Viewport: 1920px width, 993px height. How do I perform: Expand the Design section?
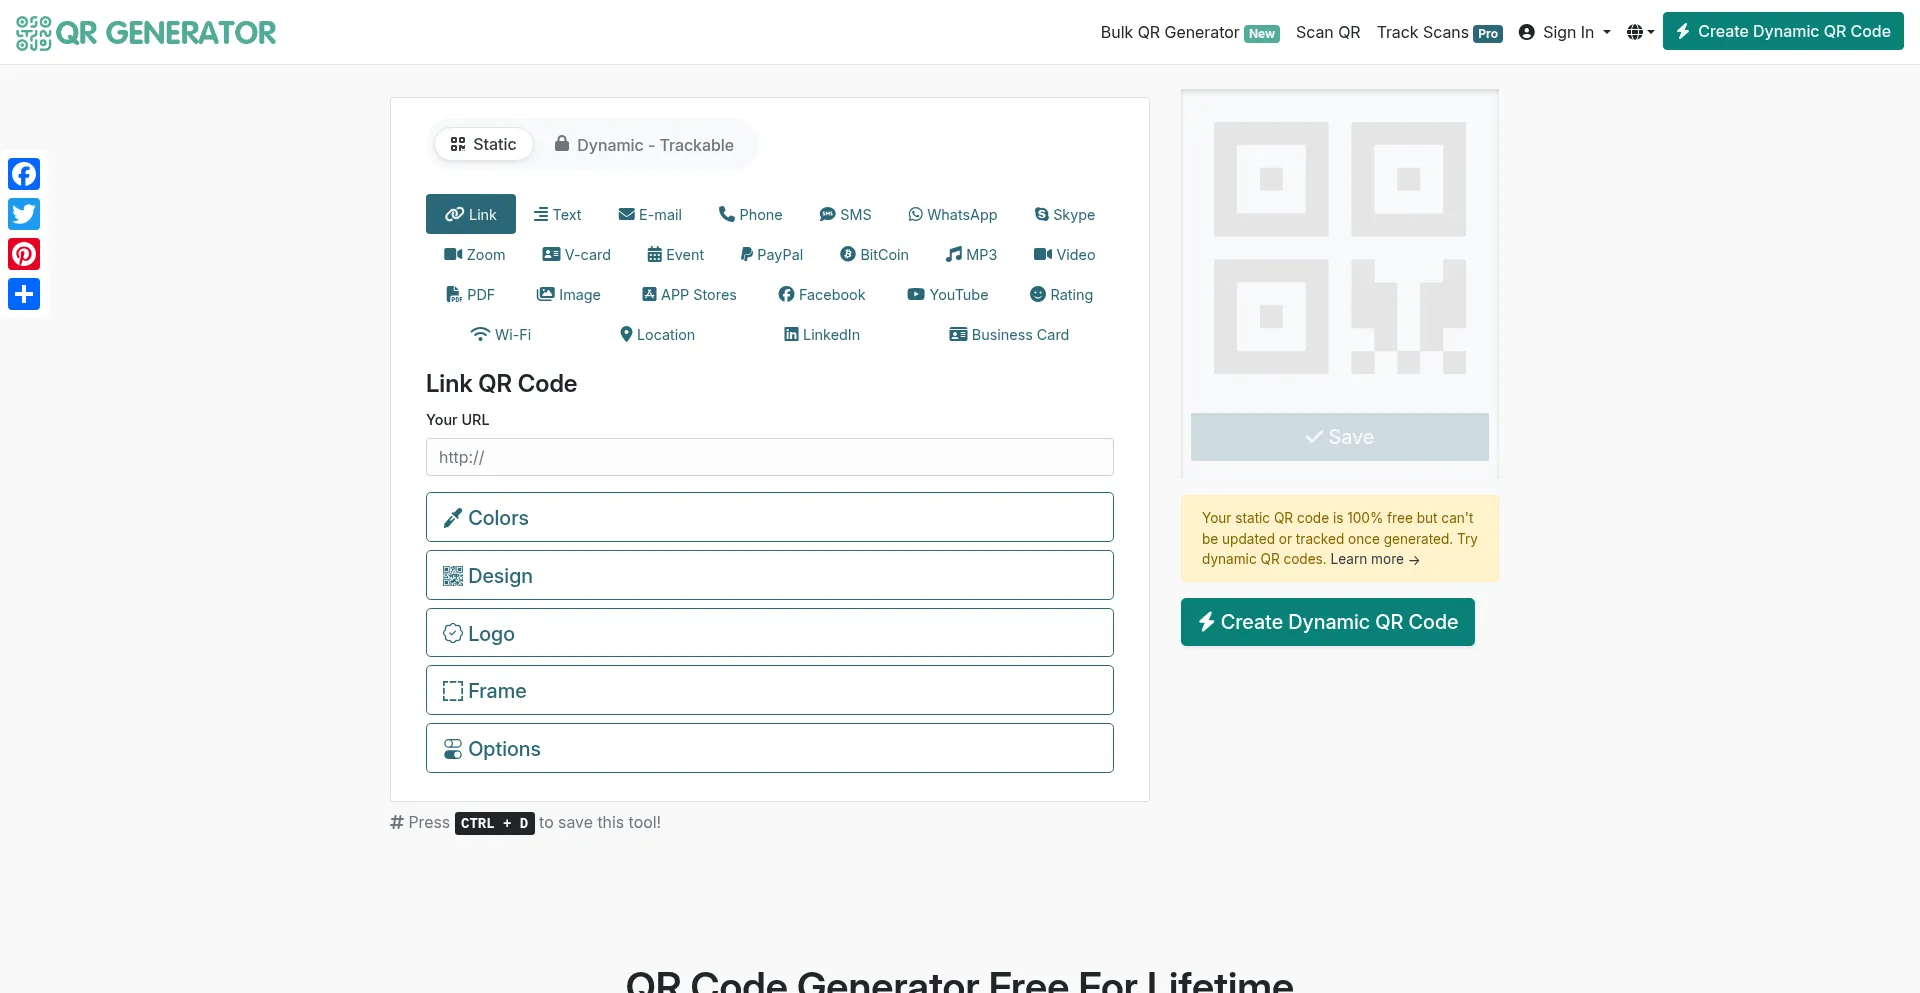click(x=769, y=576)
